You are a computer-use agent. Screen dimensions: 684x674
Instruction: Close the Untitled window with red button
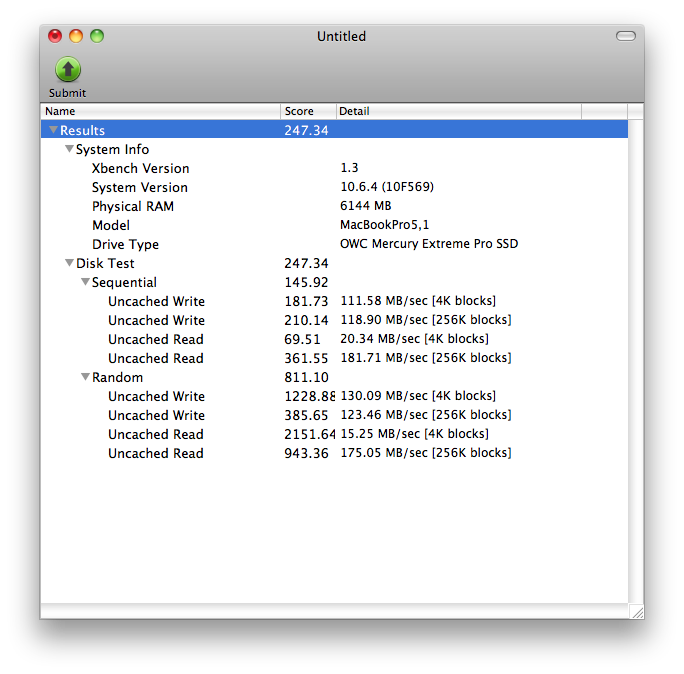[x=55, y=36]
